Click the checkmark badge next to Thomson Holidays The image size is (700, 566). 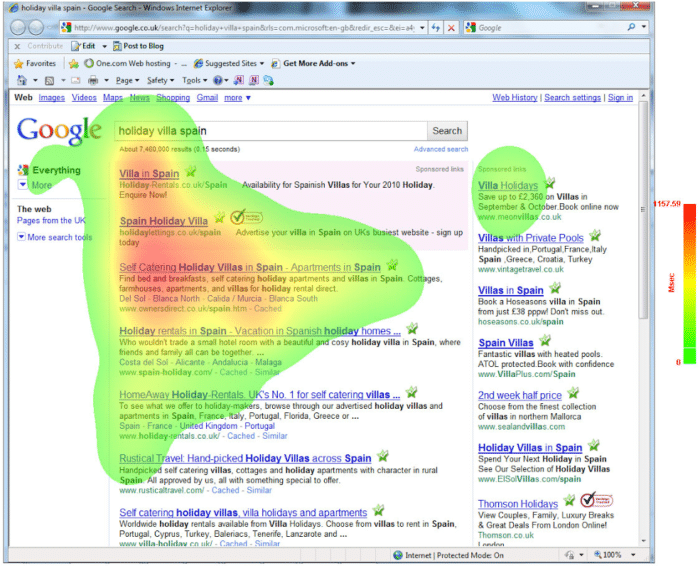pyautogui.click(x=596, y=500)
